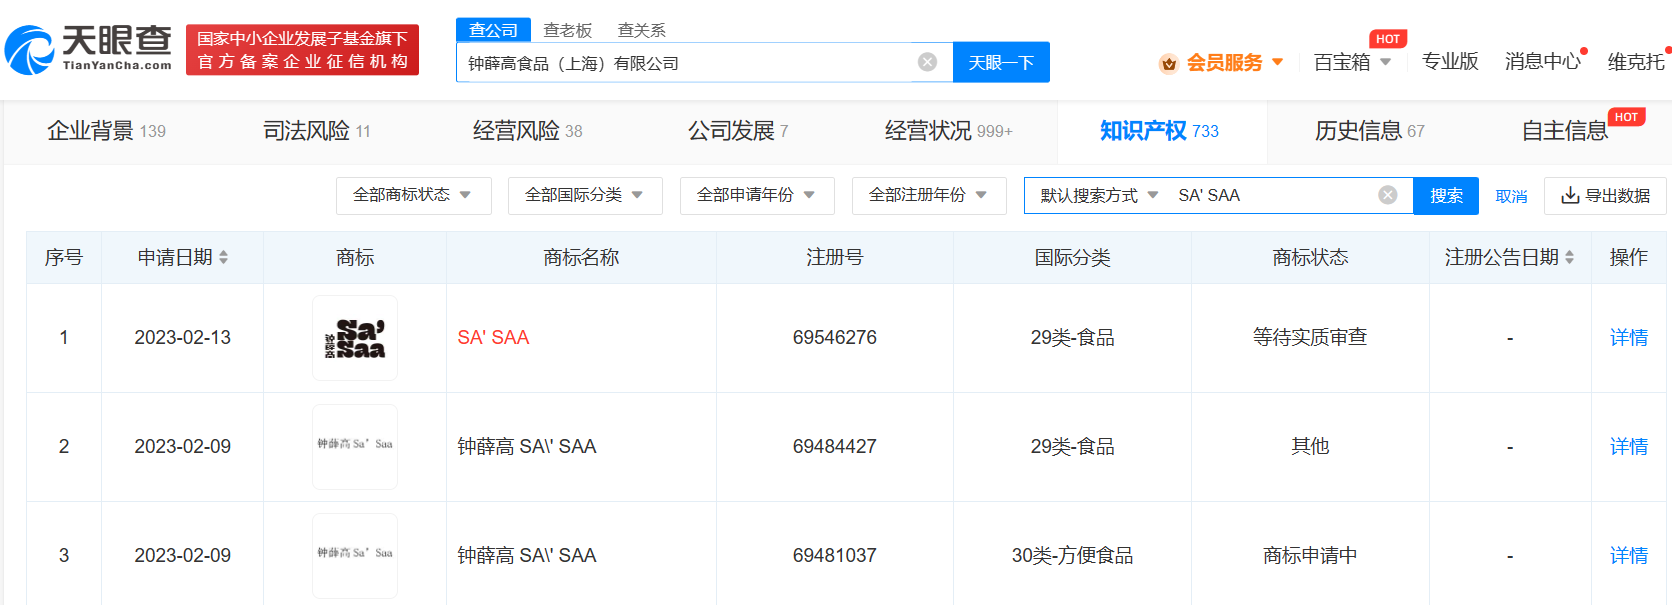Select the 知识产权 tab
Image resolution: width=1672 pixels, height=605 pixels.
(1160, 131)
